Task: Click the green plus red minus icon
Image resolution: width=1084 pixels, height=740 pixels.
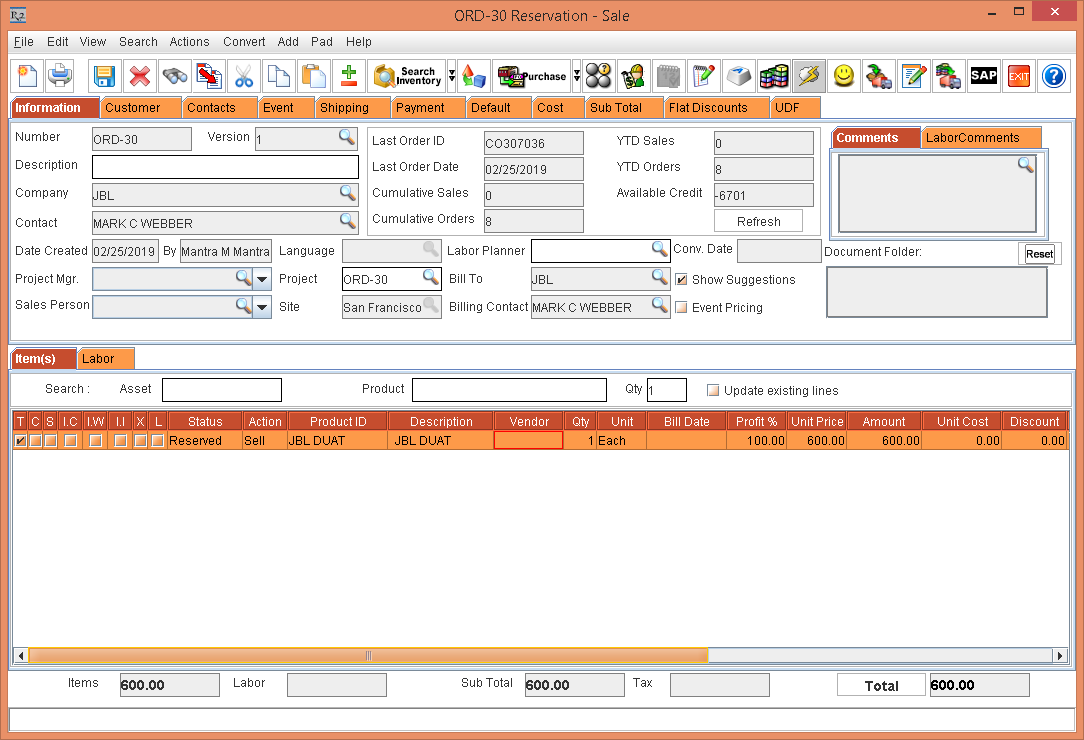Action: pyautogui.click(x=349, y=75)
